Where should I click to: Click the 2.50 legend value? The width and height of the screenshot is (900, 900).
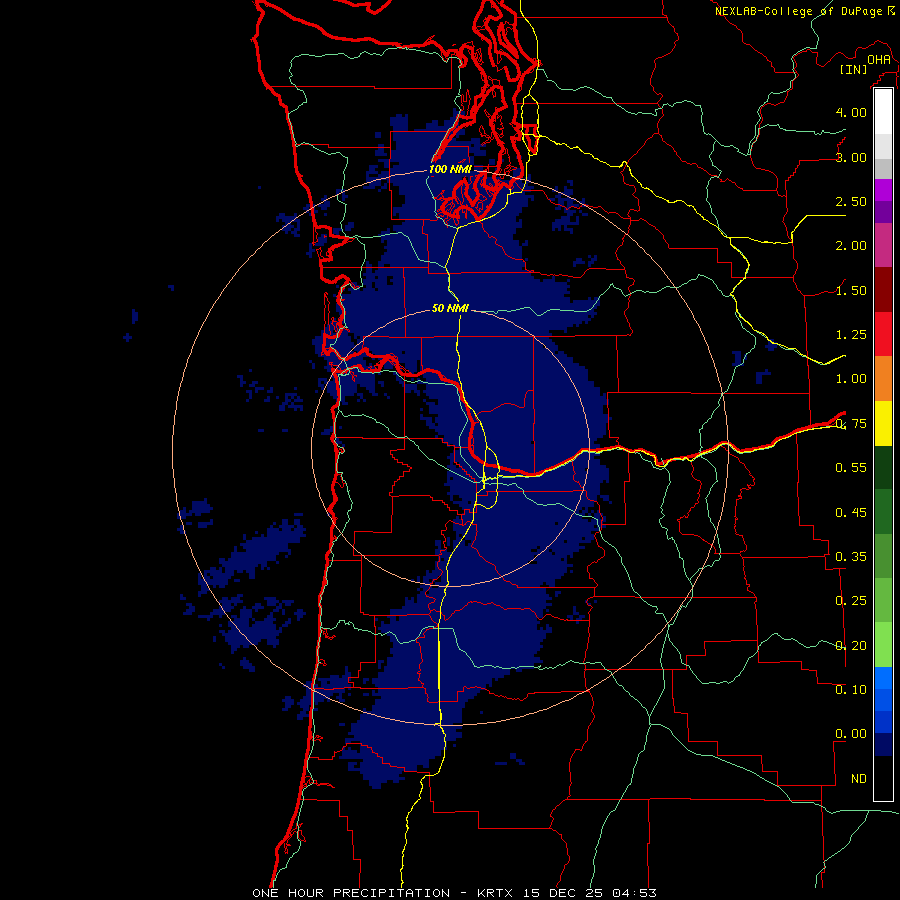point(851,201)
